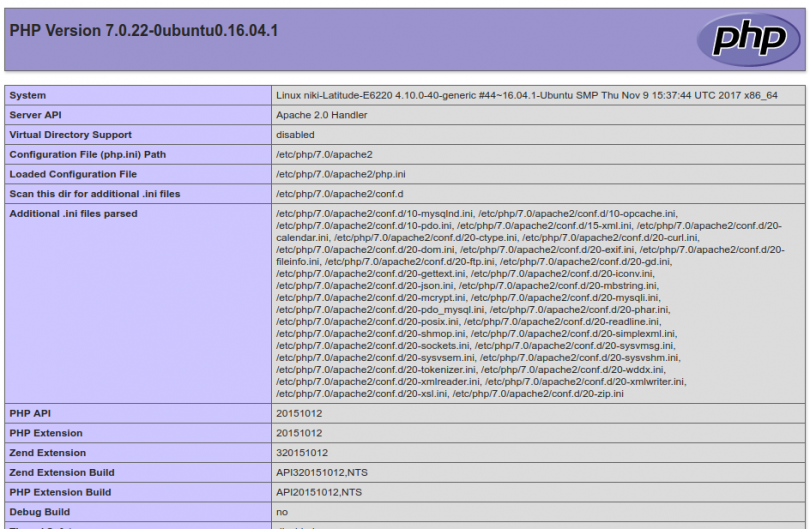Screen dimensions: 810x529
Task: Click the Virtual Directory Support label
Action: coord(70,135)
